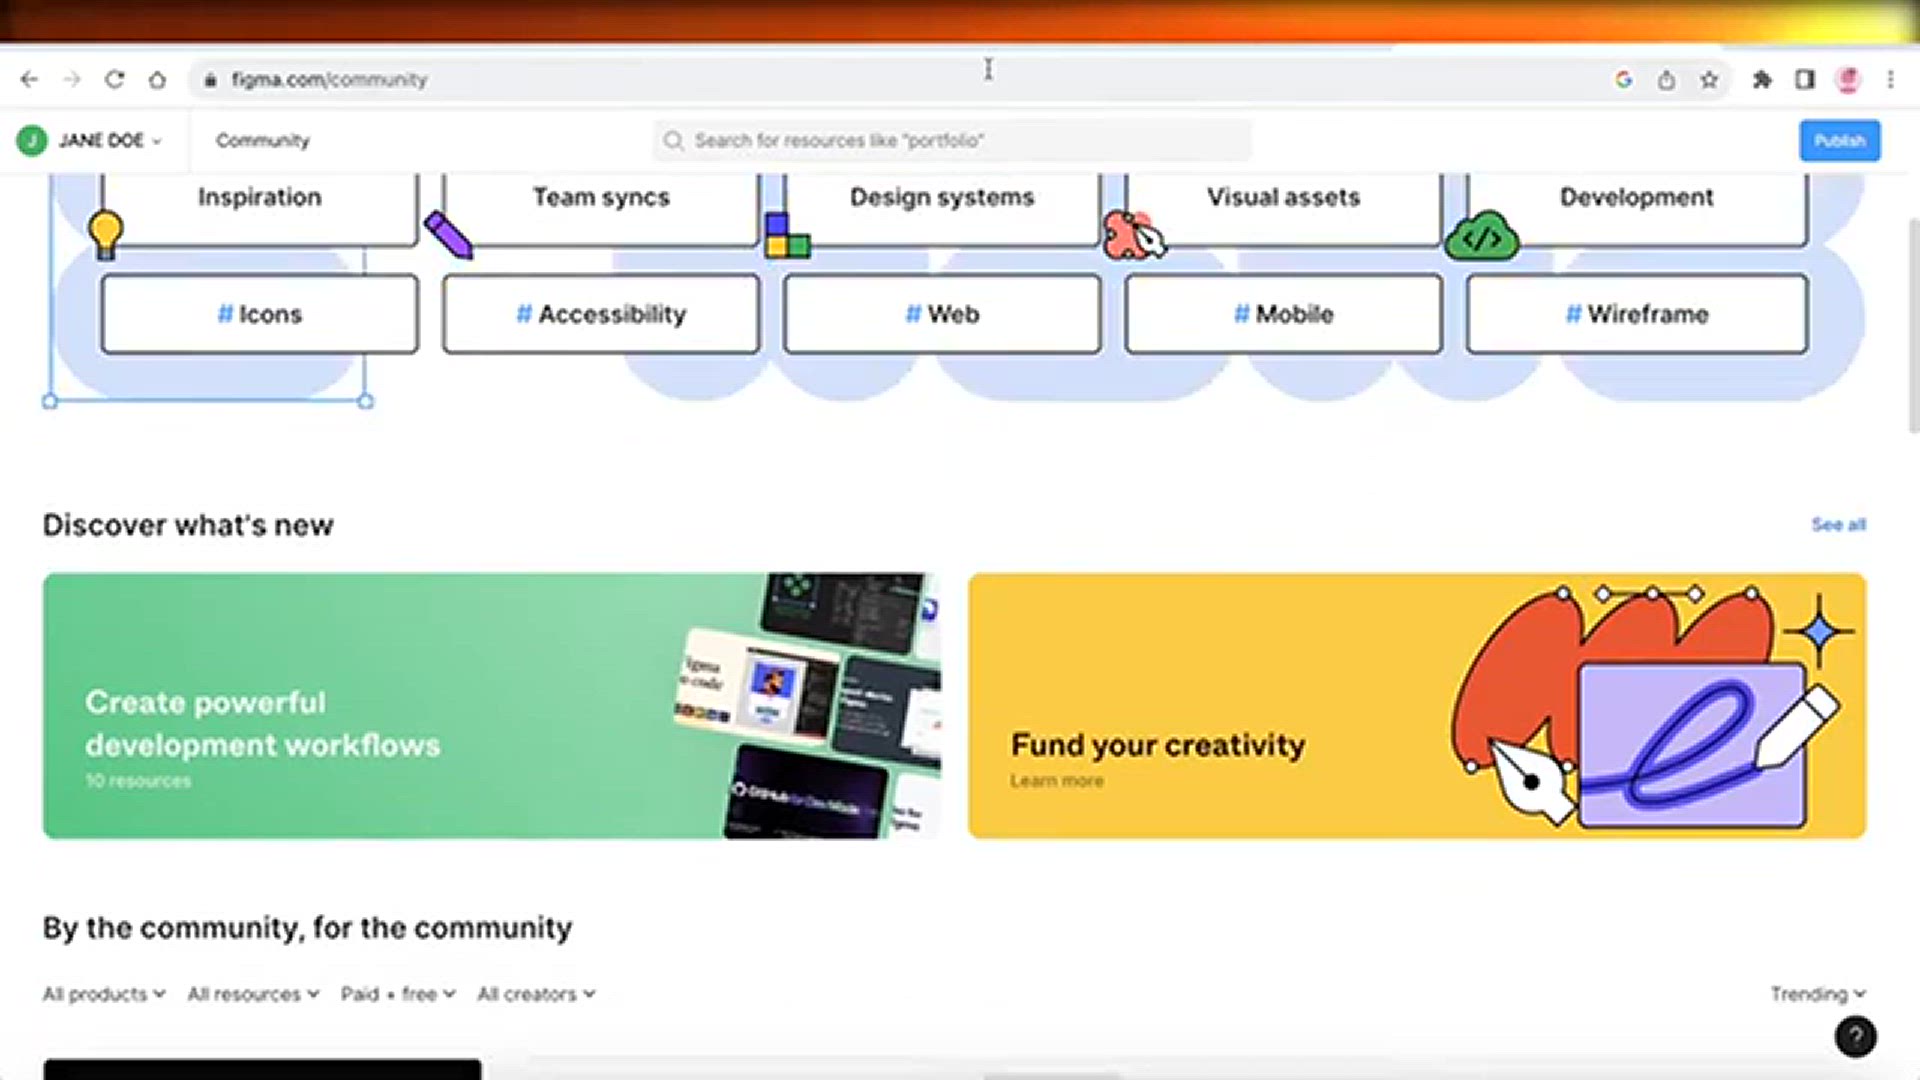Click the share page icon
Image resolution: width=1920 pixels, height=1080 pixels.
pyautogui.click(x=1666, y=80)
